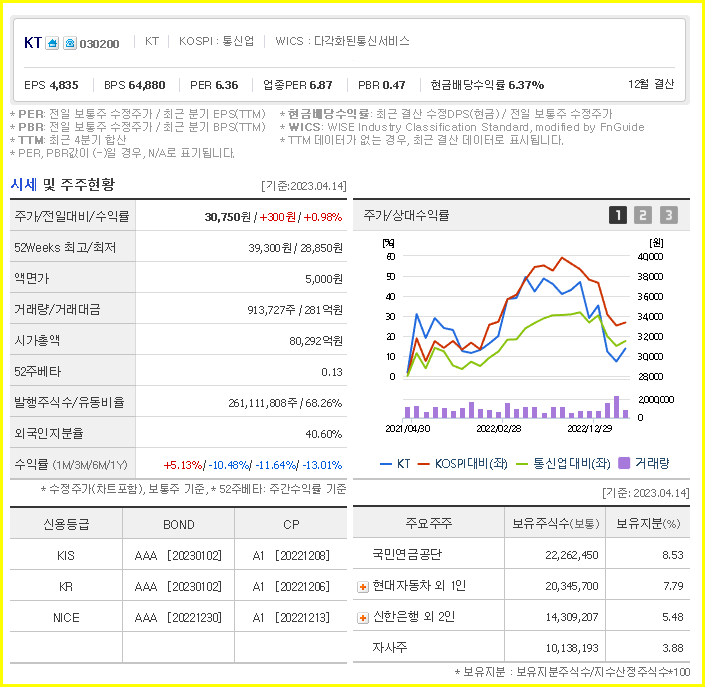Click NICE CP rating A1 [20221213]
The image size is (705, 687).
[x=291, y=618]
